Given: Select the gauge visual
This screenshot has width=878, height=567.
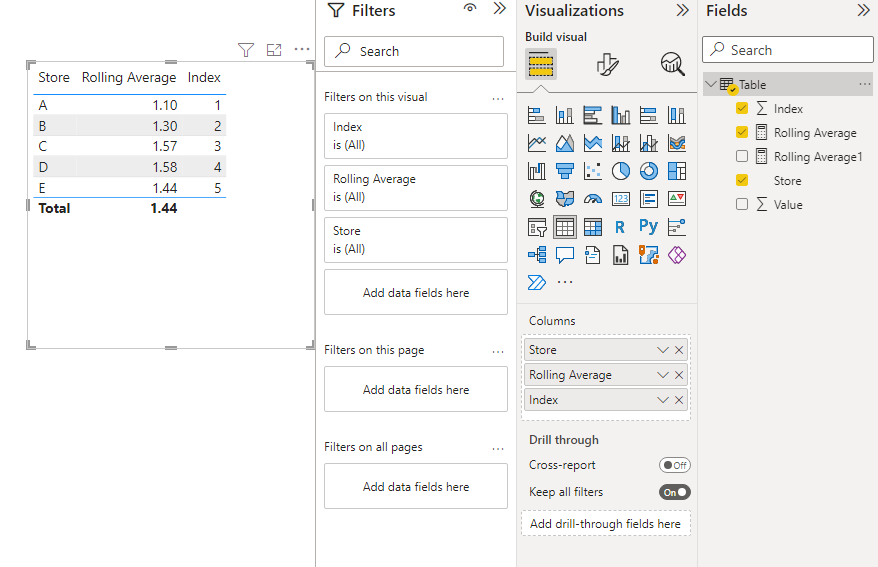Looking at the screenshot, I should pos(592,199).
